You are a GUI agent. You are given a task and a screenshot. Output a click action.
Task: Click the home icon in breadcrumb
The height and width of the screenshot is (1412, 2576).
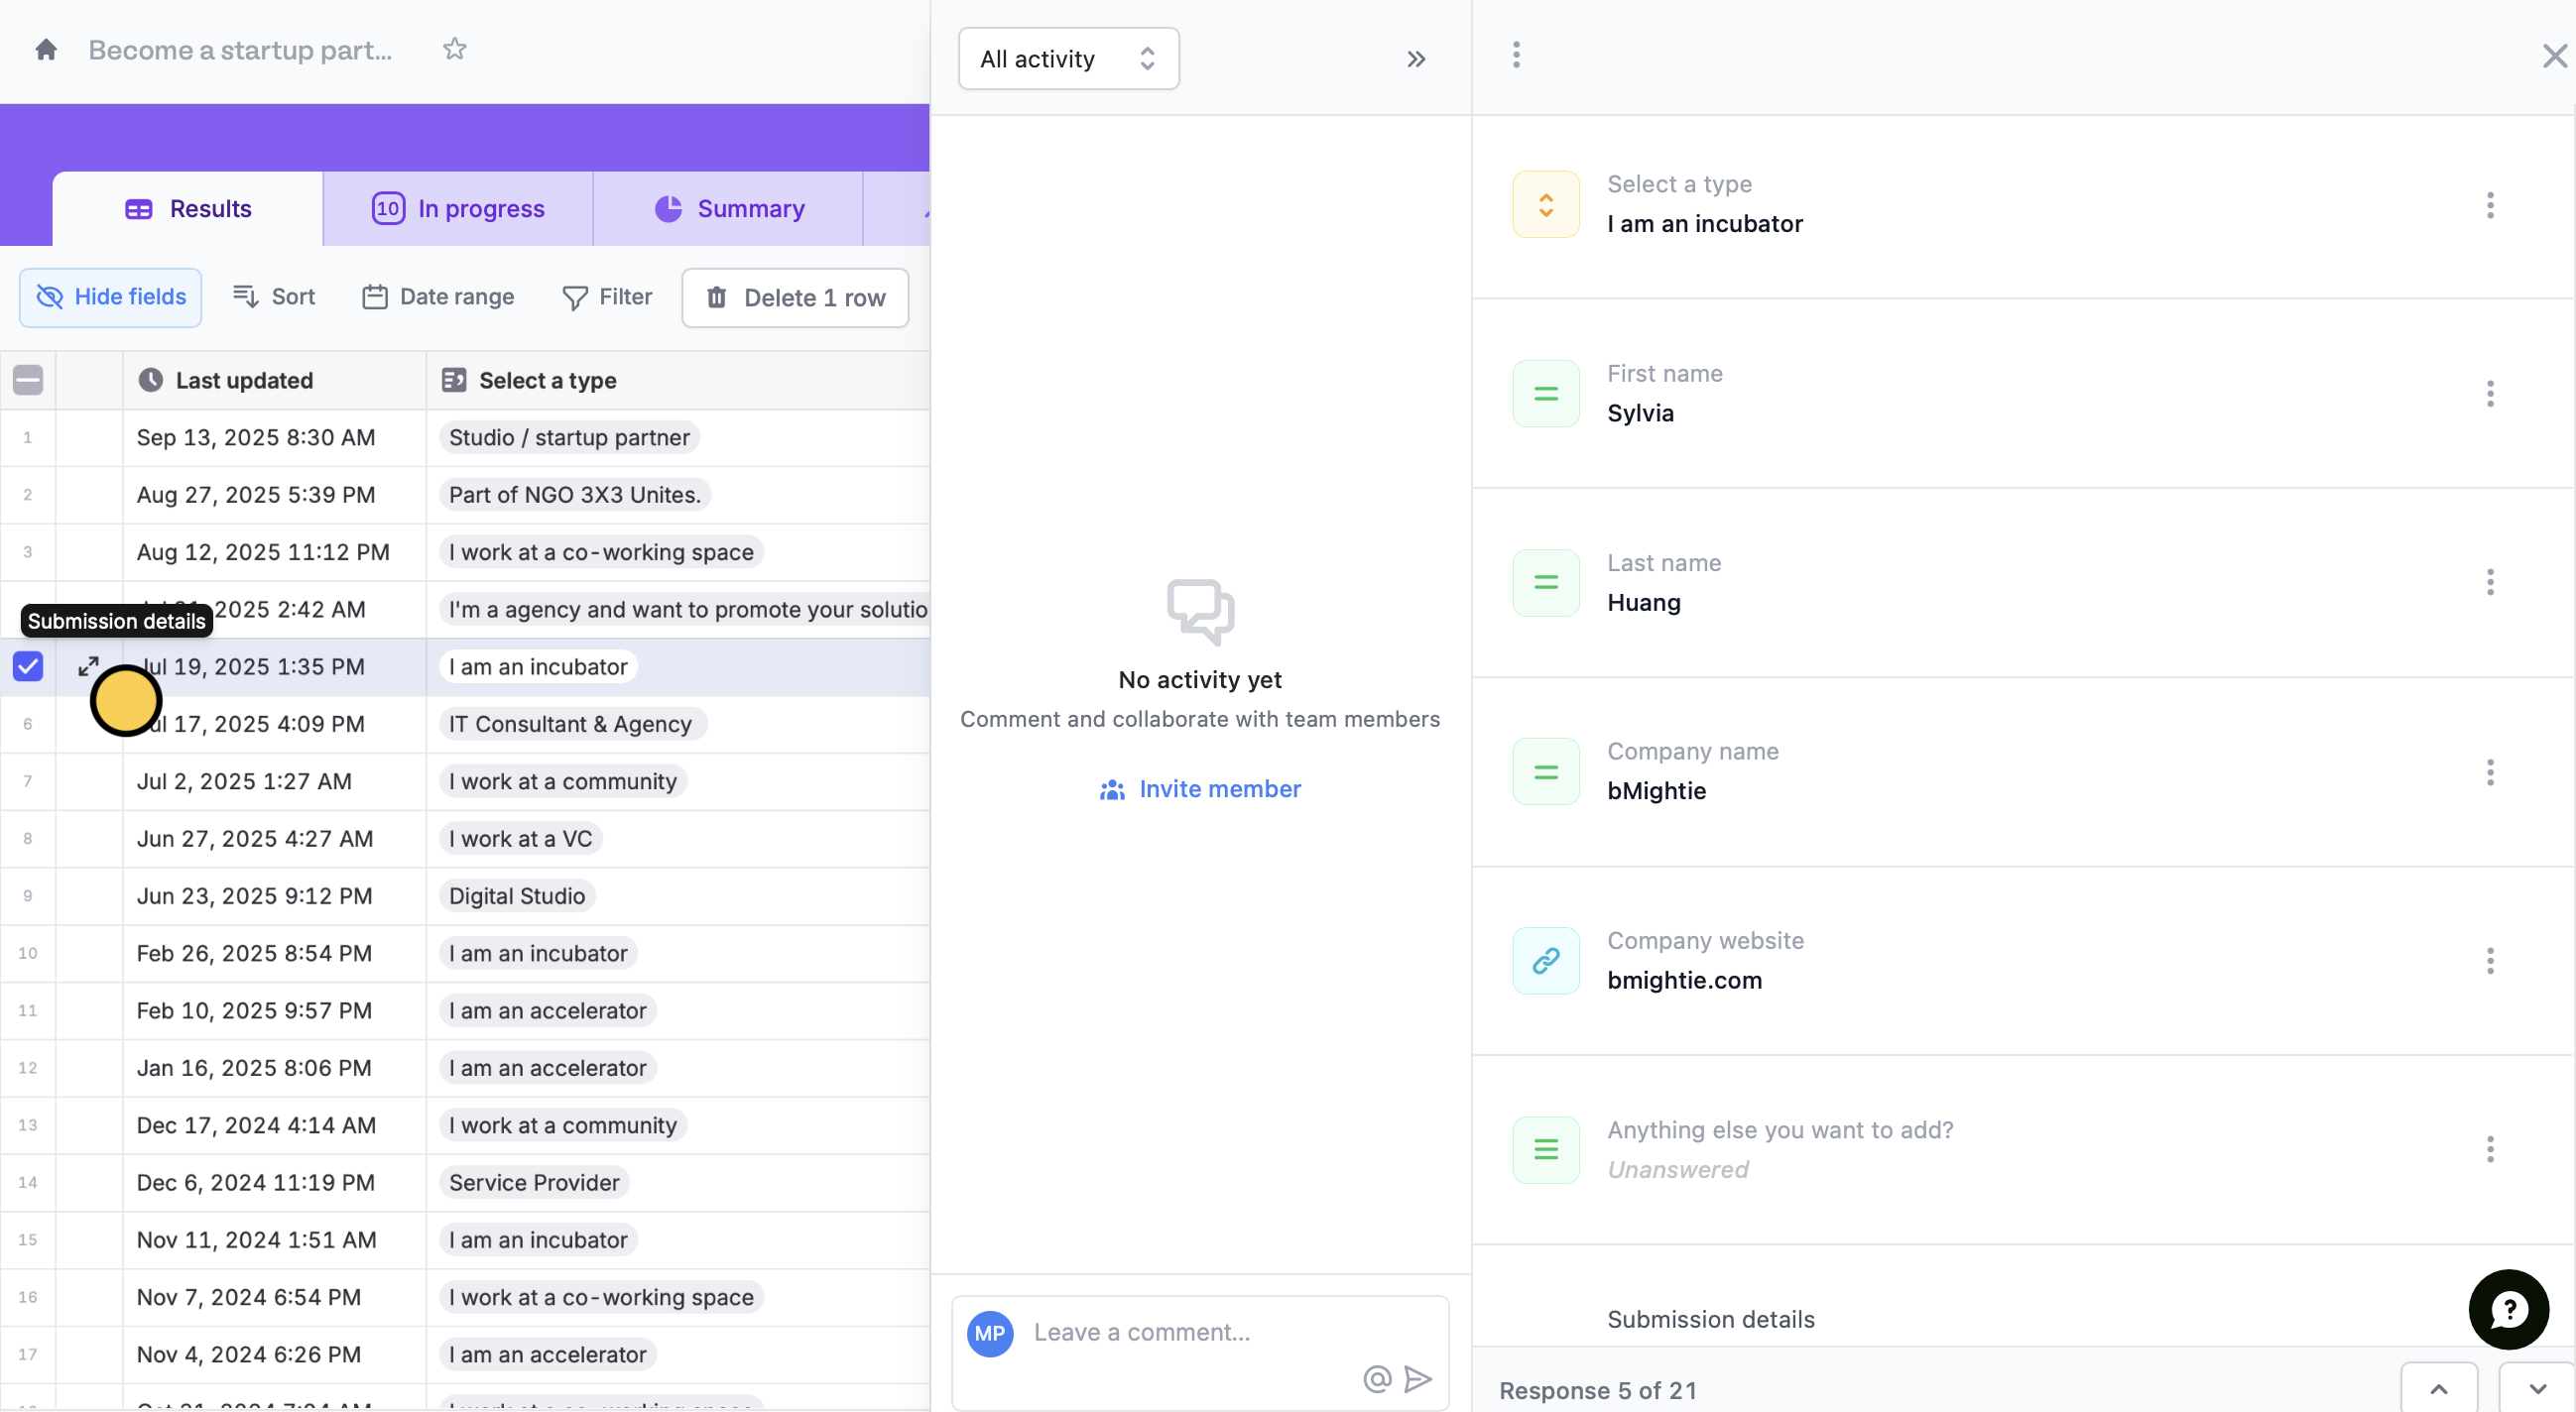click(x=46, y=50)
